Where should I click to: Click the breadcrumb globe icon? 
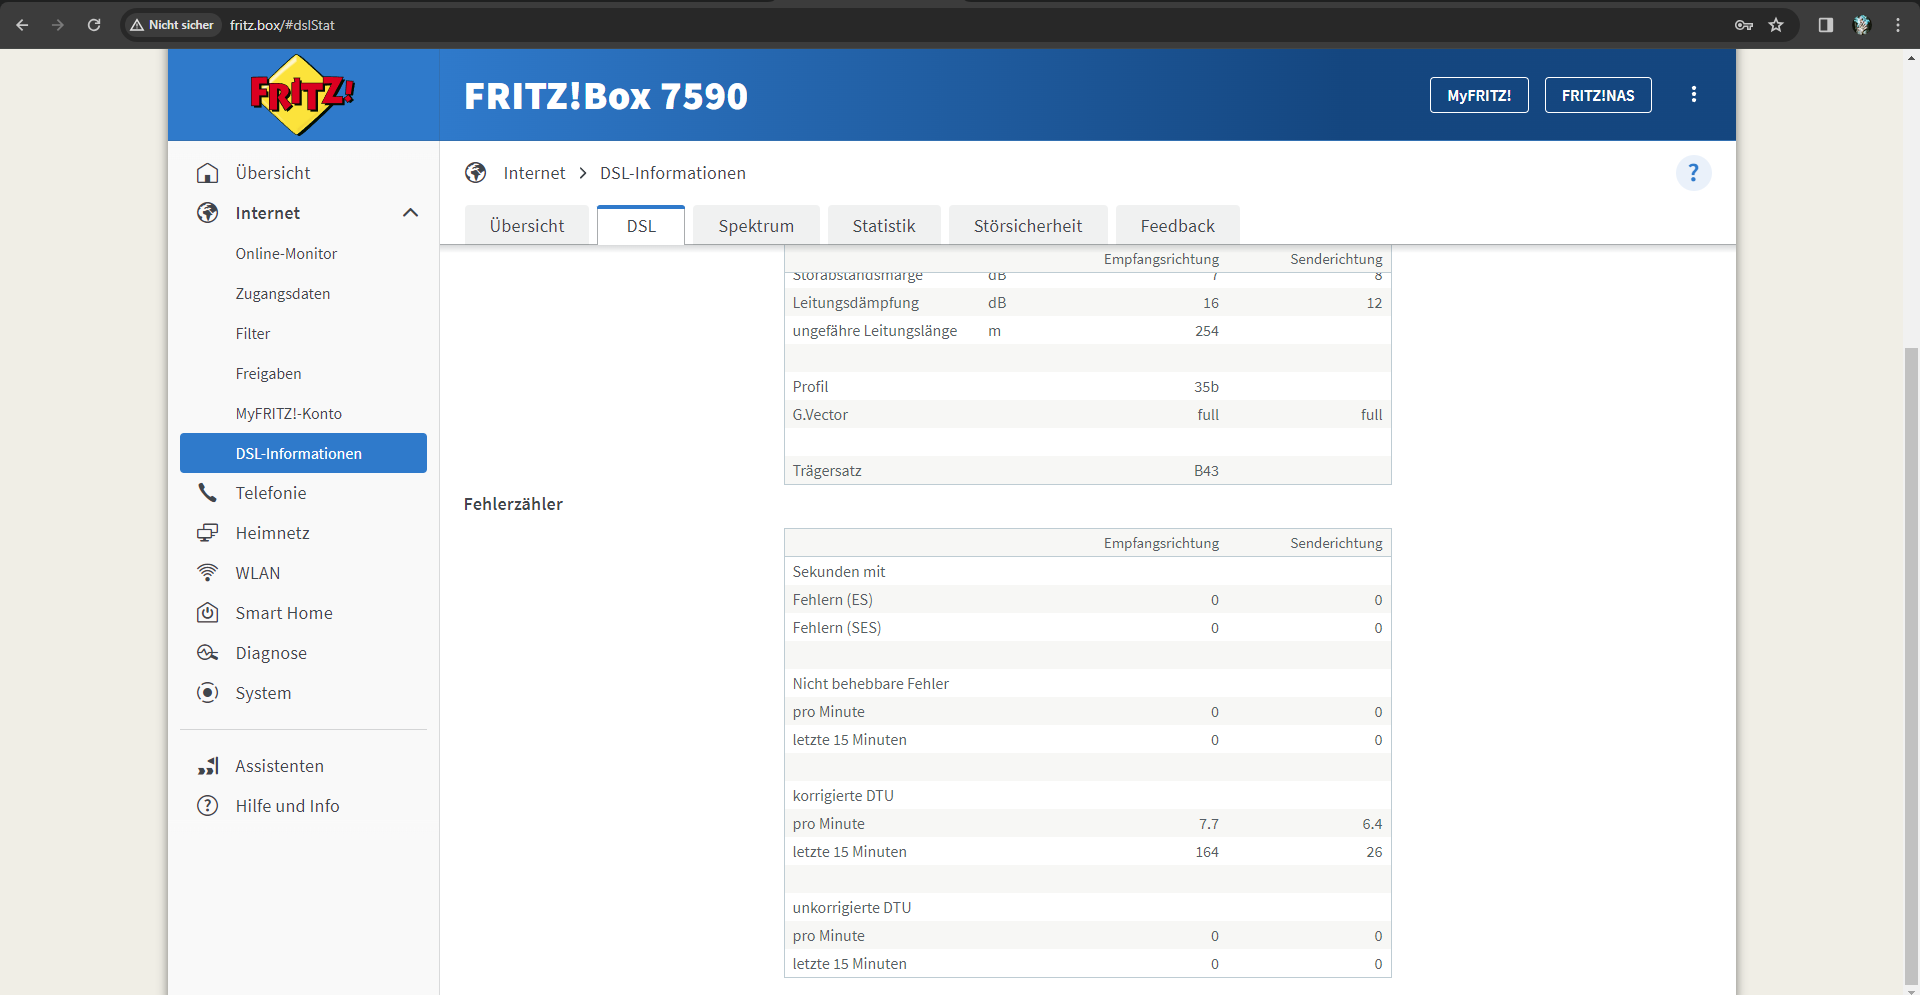tap(476, 173)
